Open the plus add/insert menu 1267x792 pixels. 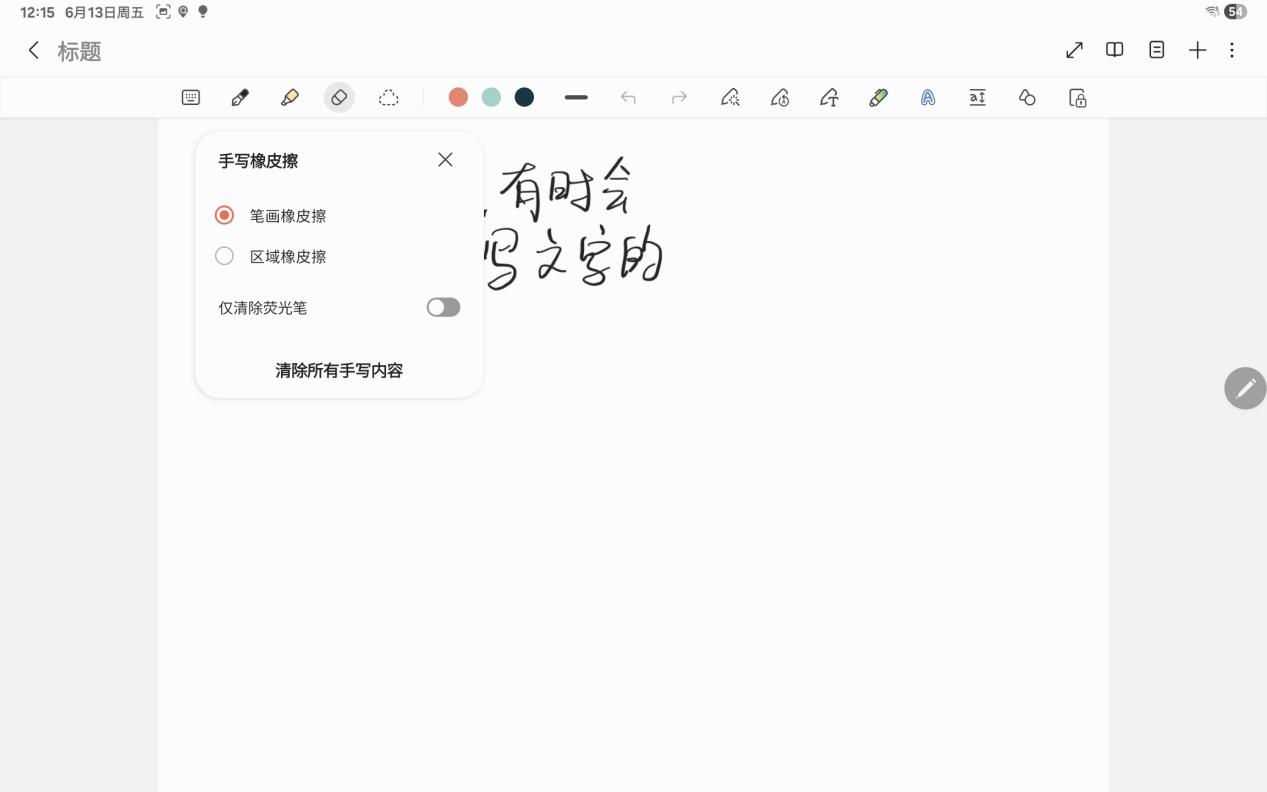(x=1197, y=50)
